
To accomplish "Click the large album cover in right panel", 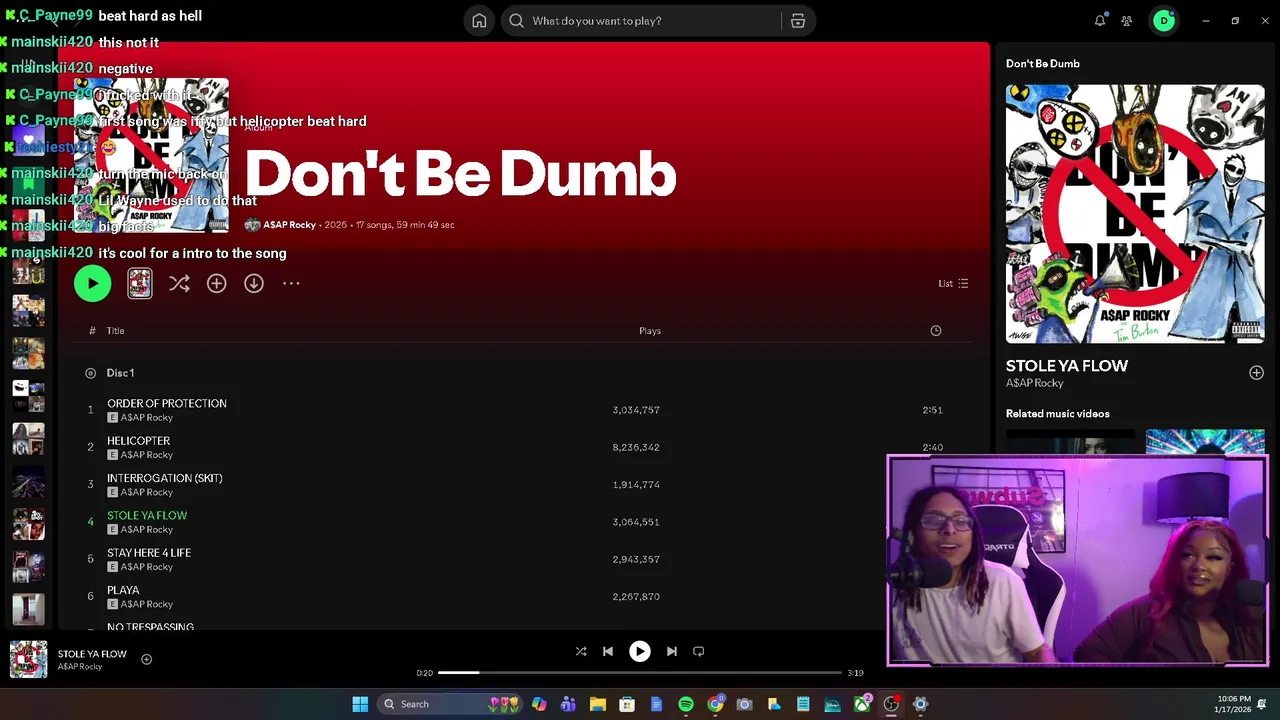I will coord(1135,214).
